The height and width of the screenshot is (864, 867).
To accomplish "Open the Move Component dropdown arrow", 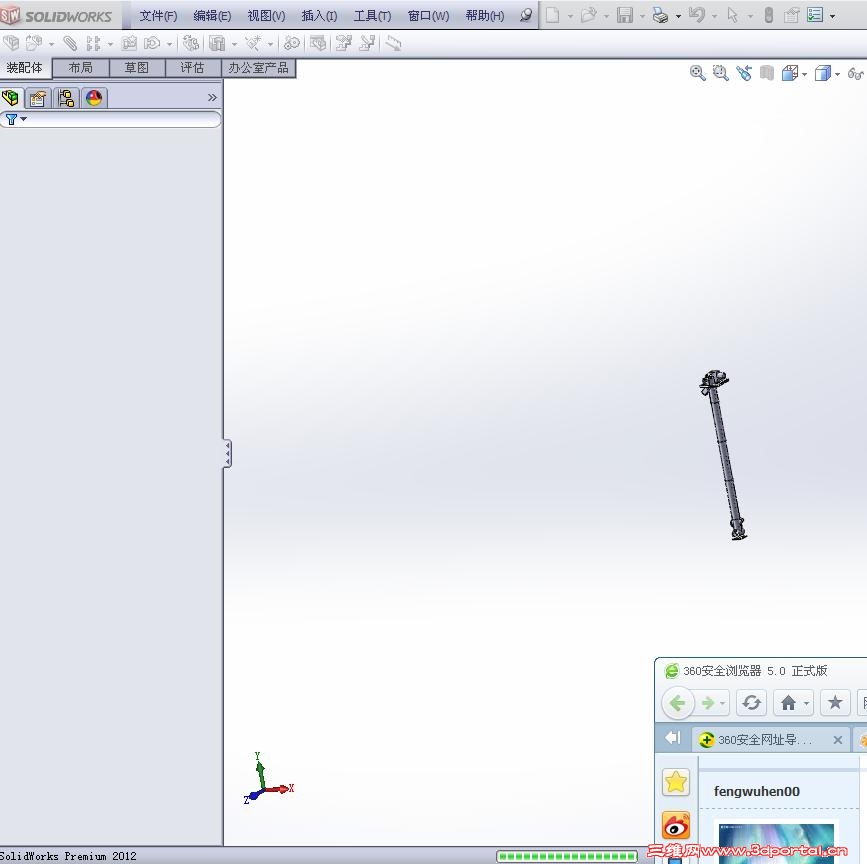I will coord(169,44).
